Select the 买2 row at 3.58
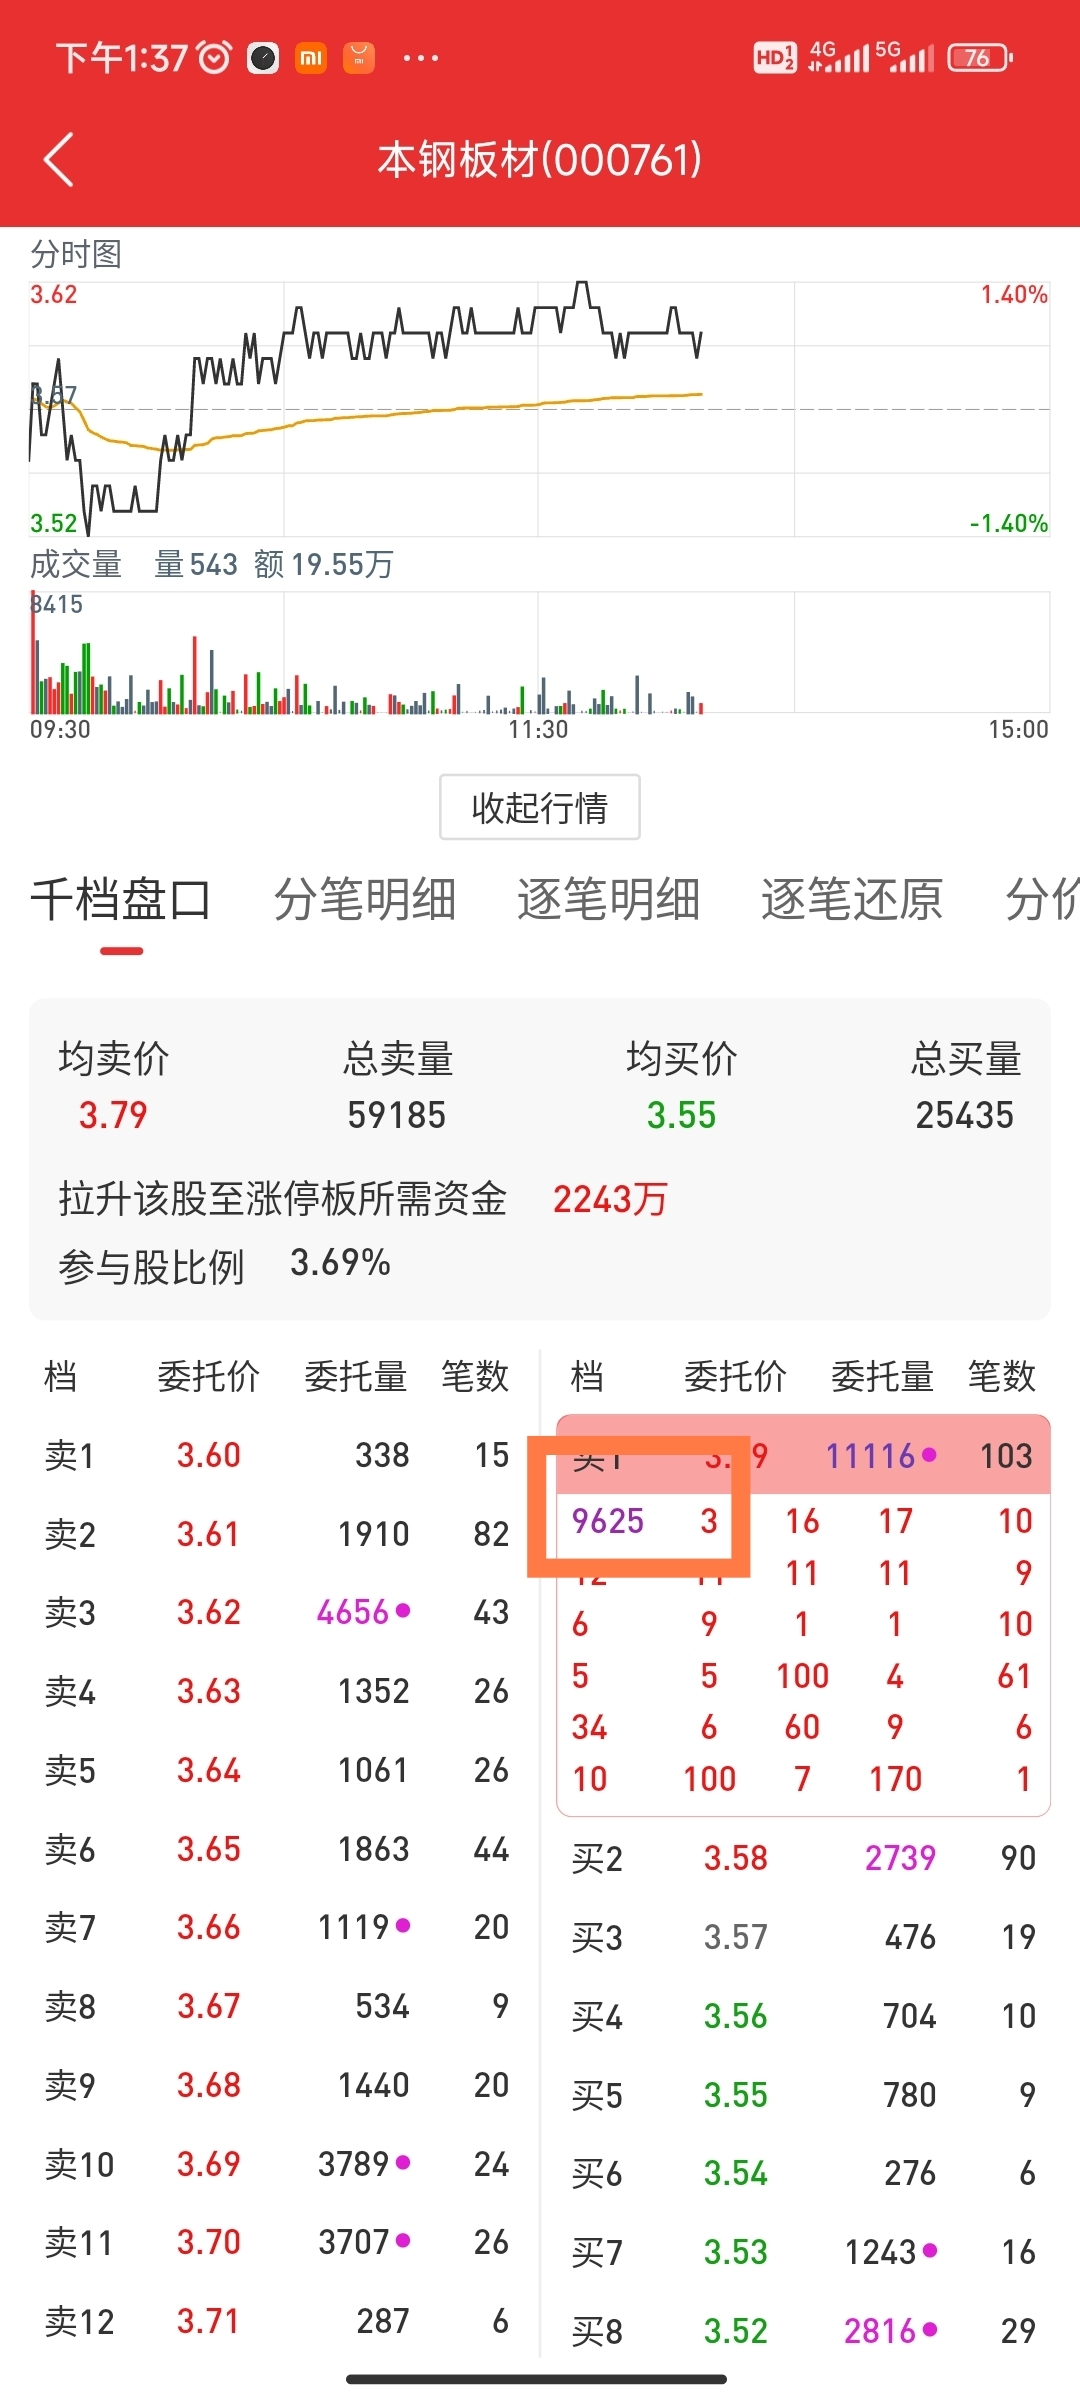 pyautogui.click(x=803, y=1858)
